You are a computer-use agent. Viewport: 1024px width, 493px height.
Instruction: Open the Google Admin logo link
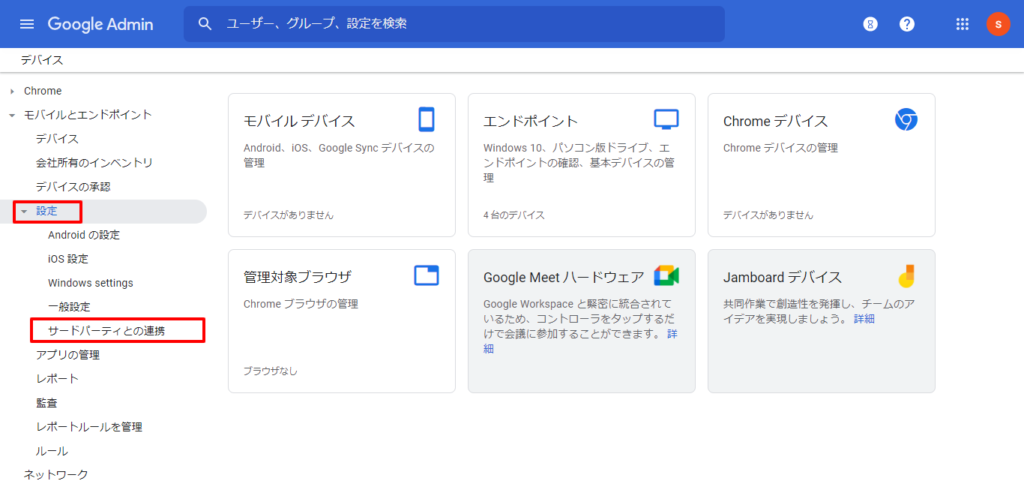tap(100, 24)
